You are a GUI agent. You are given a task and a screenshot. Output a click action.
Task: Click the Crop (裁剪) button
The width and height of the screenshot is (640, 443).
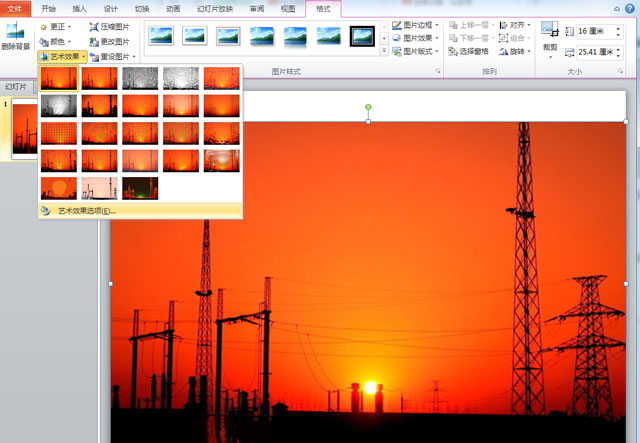click(550, 39)
